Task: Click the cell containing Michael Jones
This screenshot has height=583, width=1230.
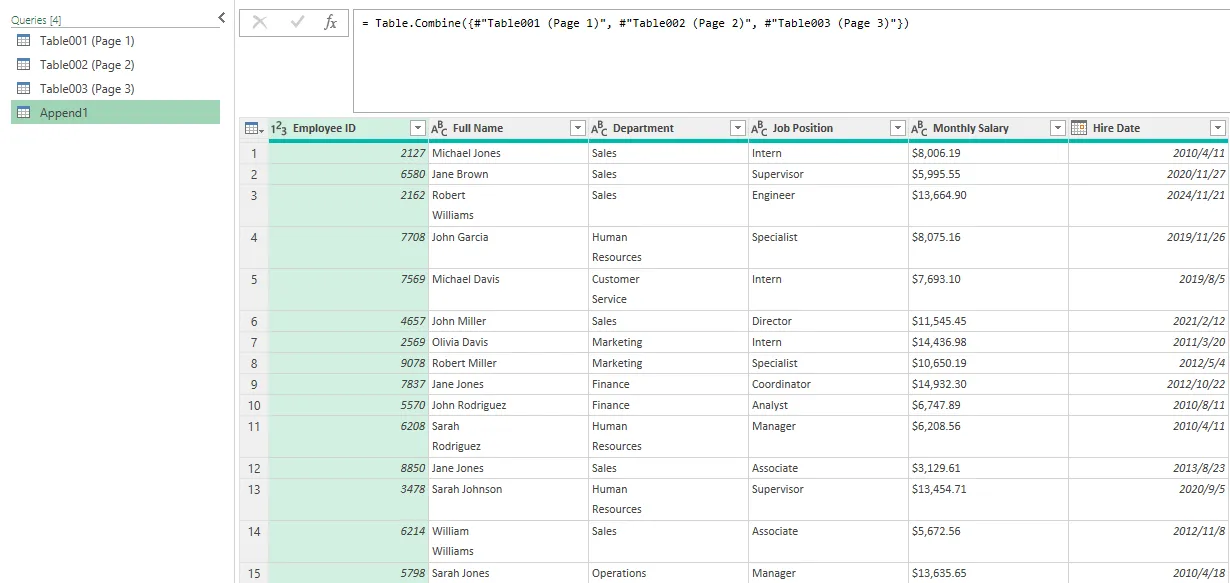Action: (508, 153)
